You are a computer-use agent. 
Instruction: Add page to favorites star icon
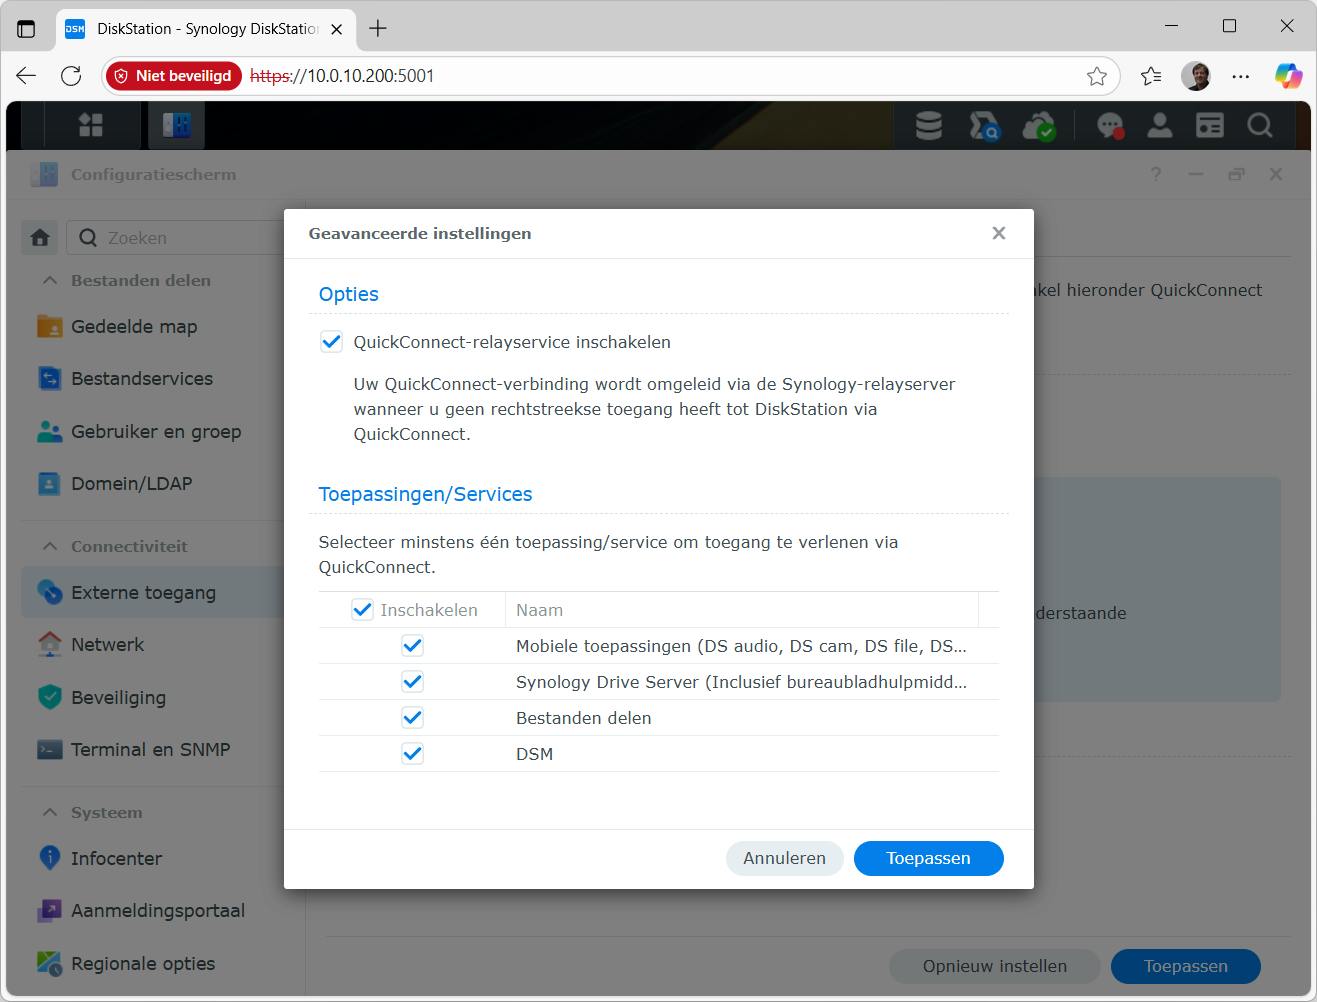click(x=1097, y=76)
